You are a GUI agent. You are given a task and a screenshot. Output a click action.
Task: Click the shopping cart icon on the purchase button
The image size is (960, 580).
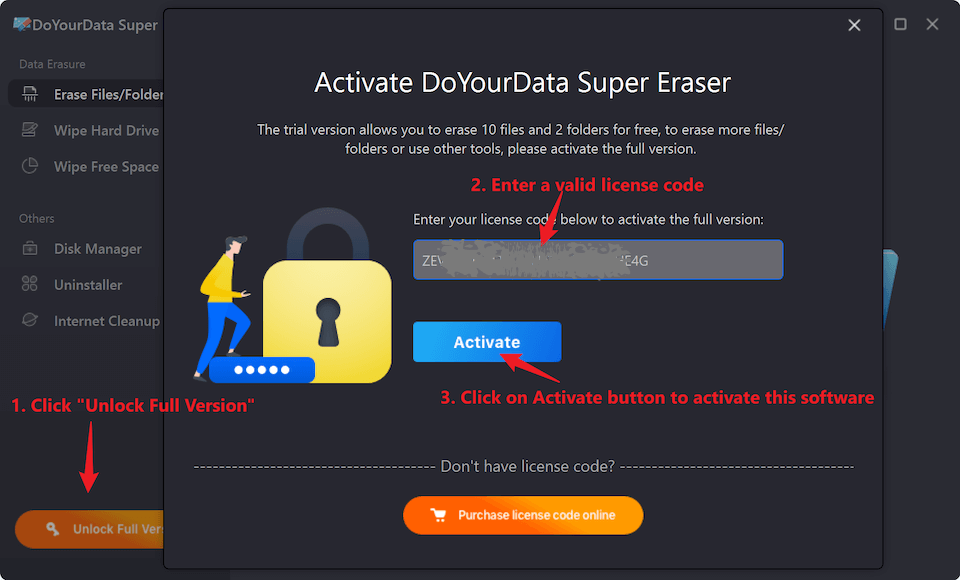pos(438,516)
